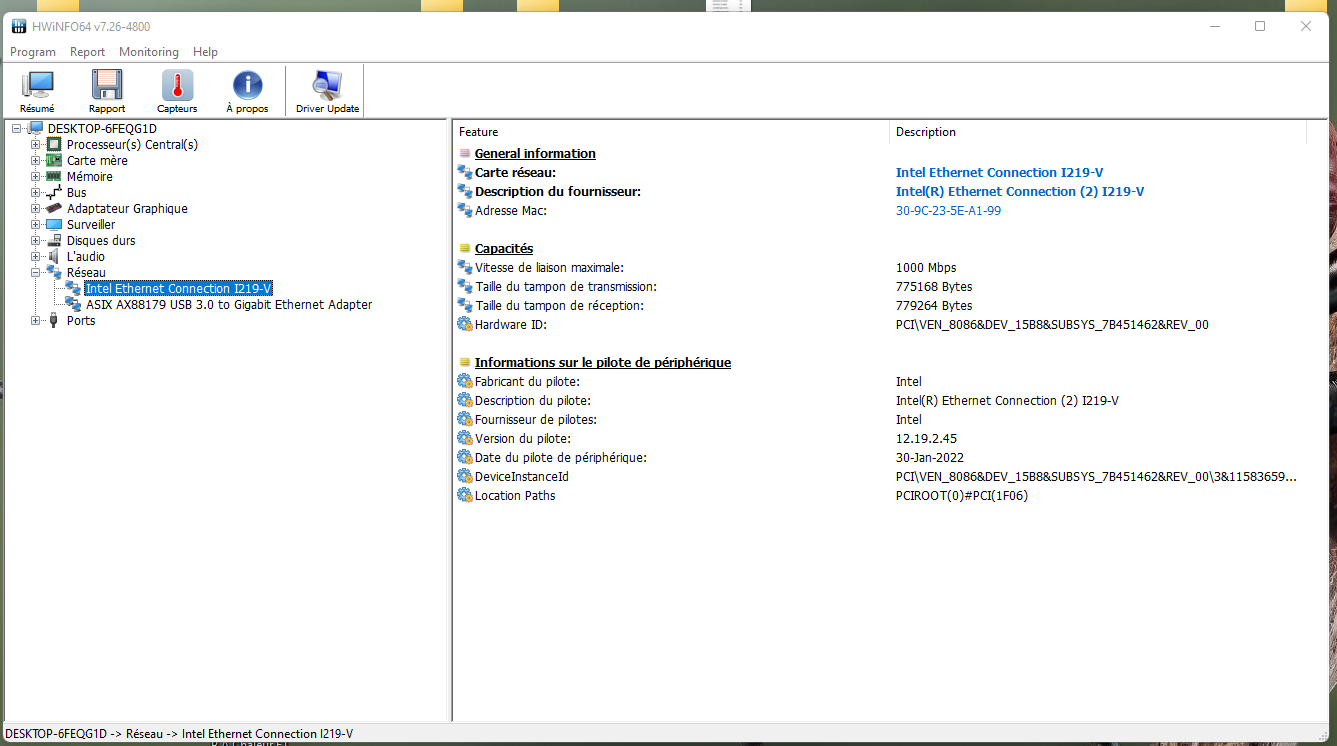Click General information section header

point(535,153)
